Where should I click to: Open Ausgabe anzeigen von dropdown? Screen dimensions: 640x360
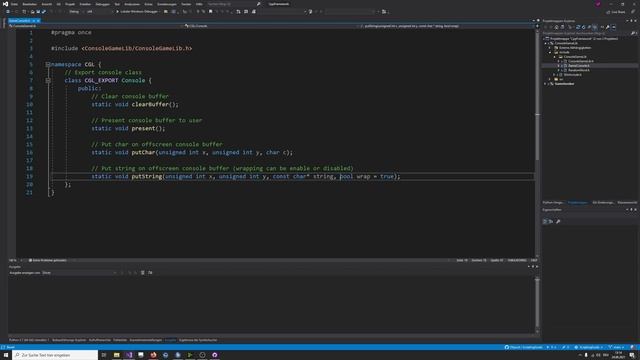coord(79,273)
